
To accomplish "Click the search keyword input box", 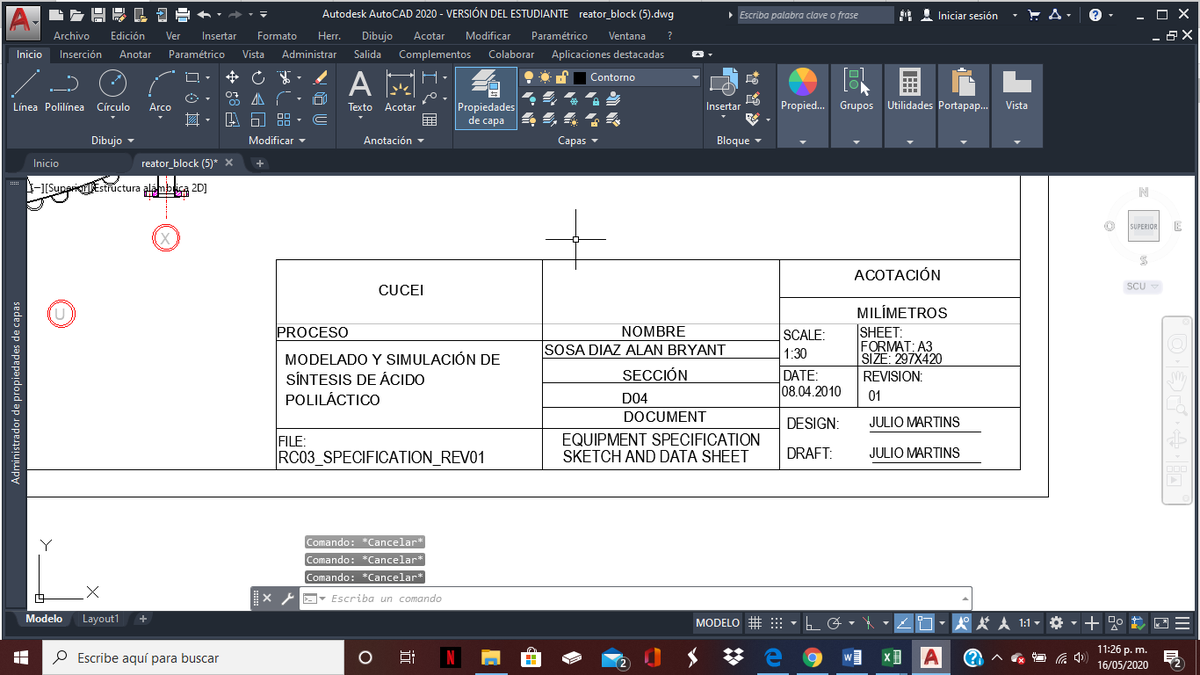I will [814, 15].
